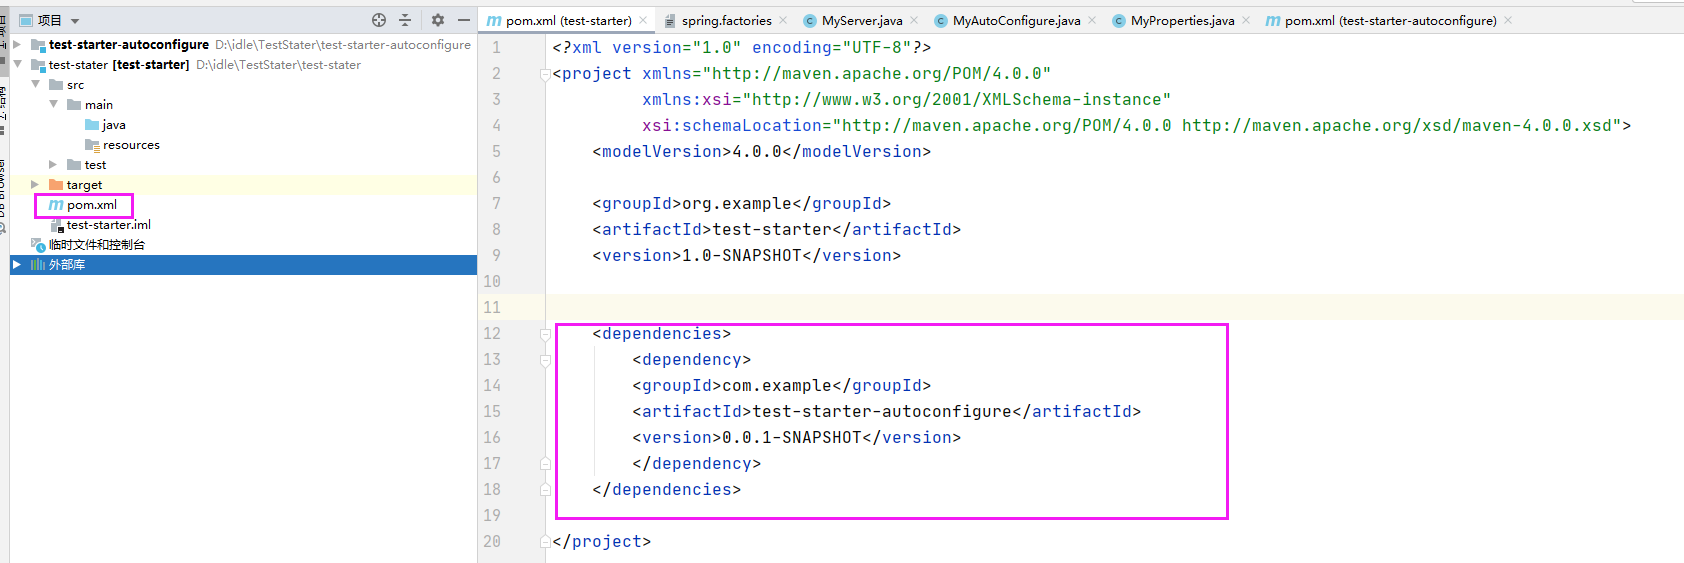Close the MyServer.java tab
The height and width of the screenshot is (563, 1684).
tap(914, 20)
